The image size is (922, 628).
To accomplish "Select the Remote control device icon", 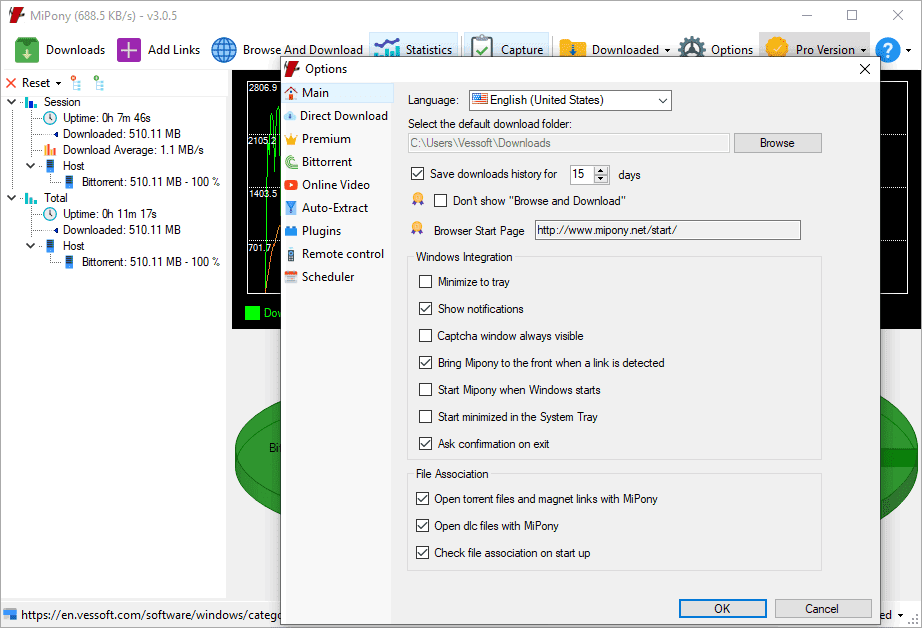I will [x=291, y=255].
